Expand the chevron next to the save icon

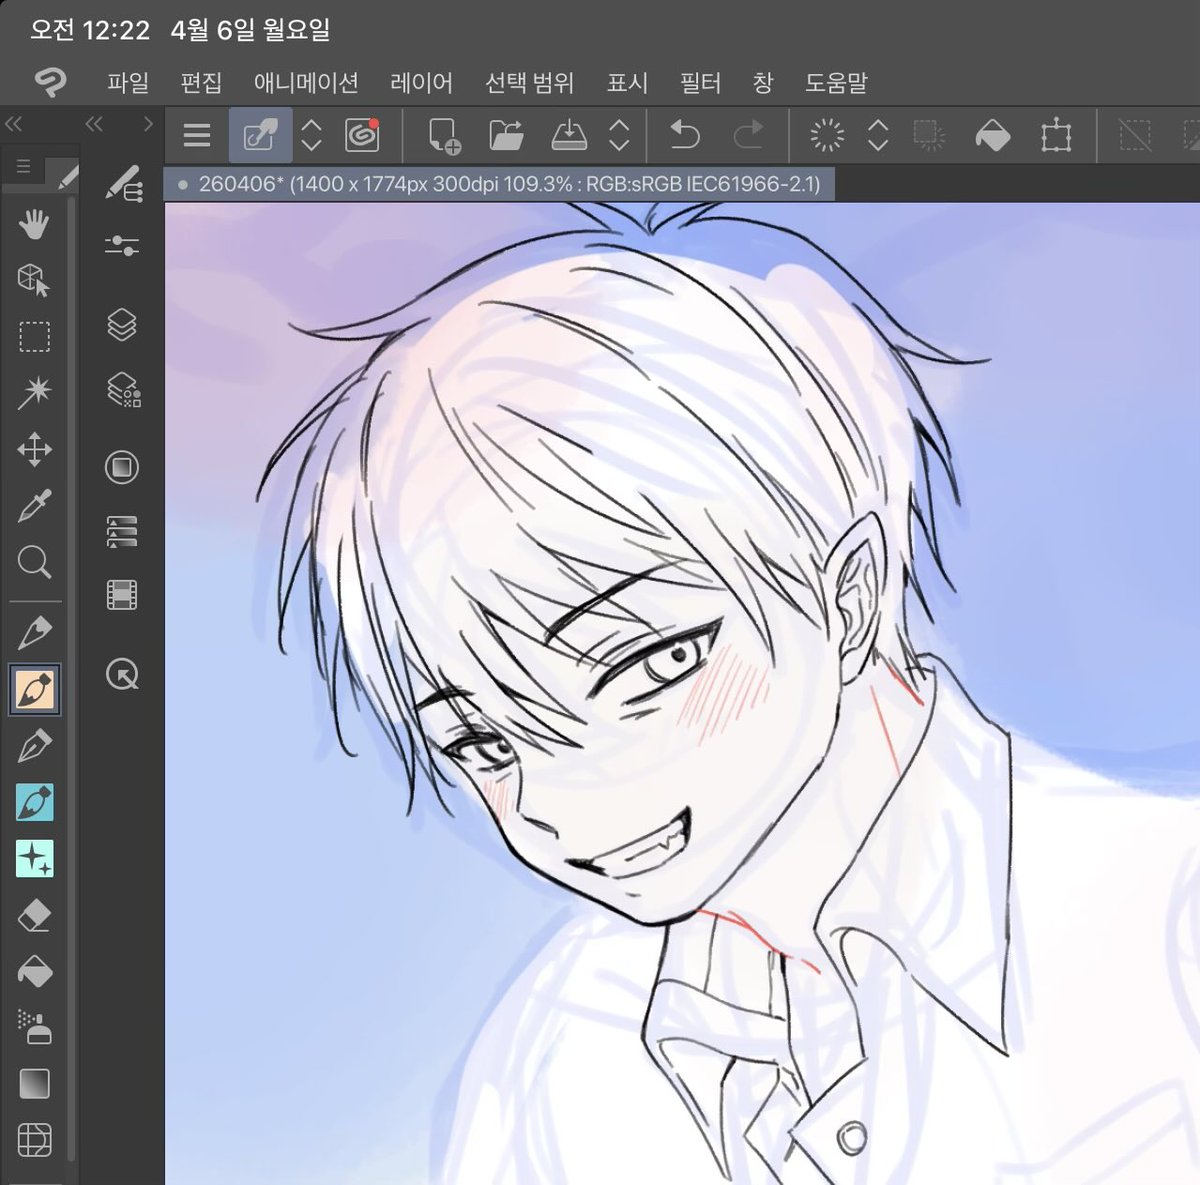[x=620, y=135]
